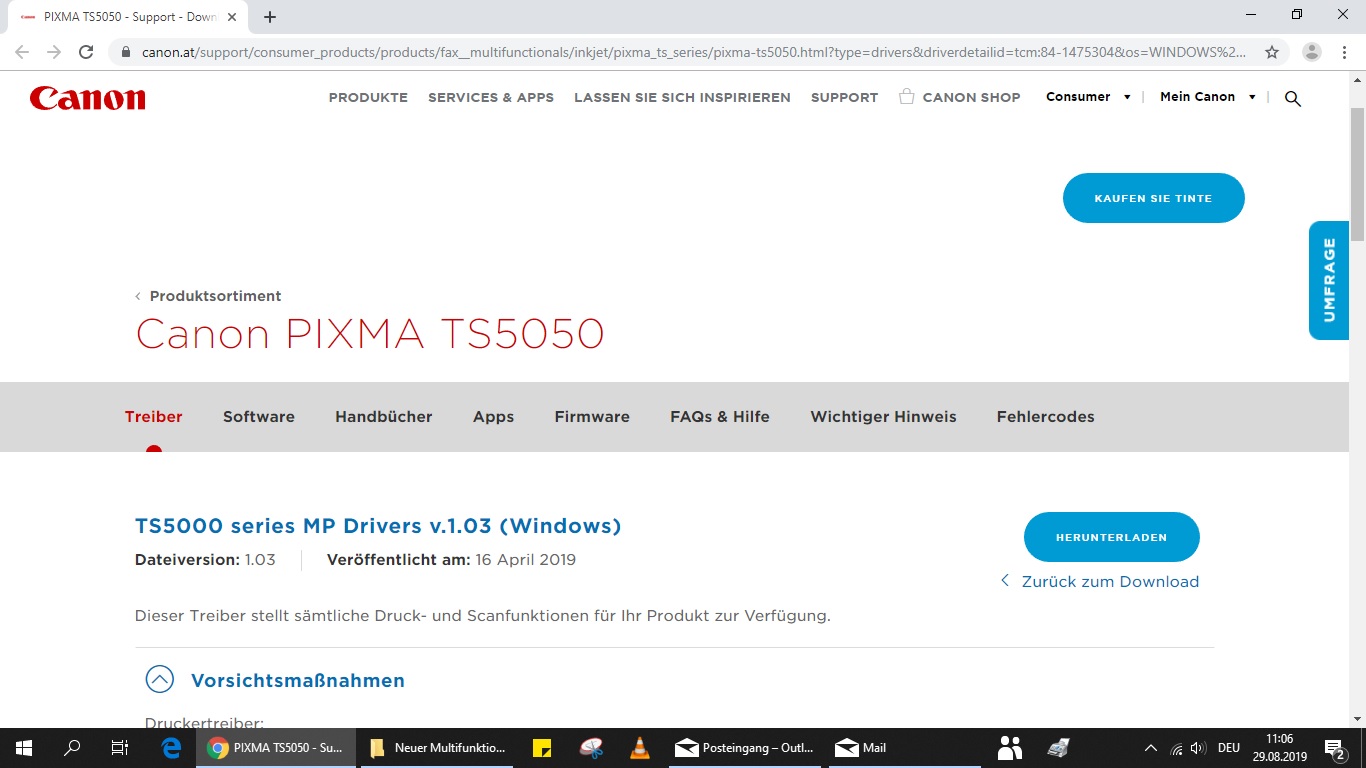
Task: Open the UMFRAGE side tab
Action: (x=1329, y=280)
